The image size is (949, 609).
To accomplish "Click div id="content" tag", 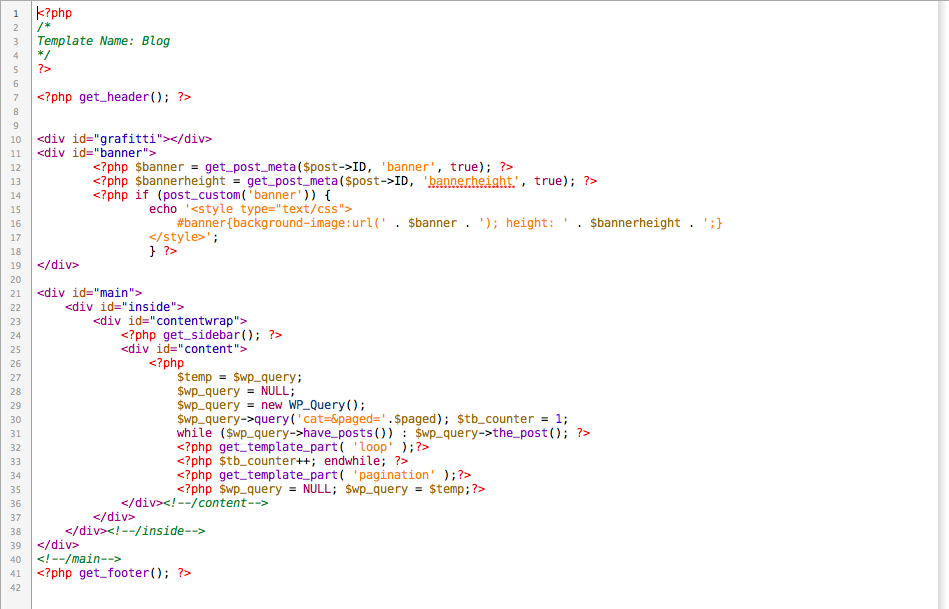I will pos(184,349).
